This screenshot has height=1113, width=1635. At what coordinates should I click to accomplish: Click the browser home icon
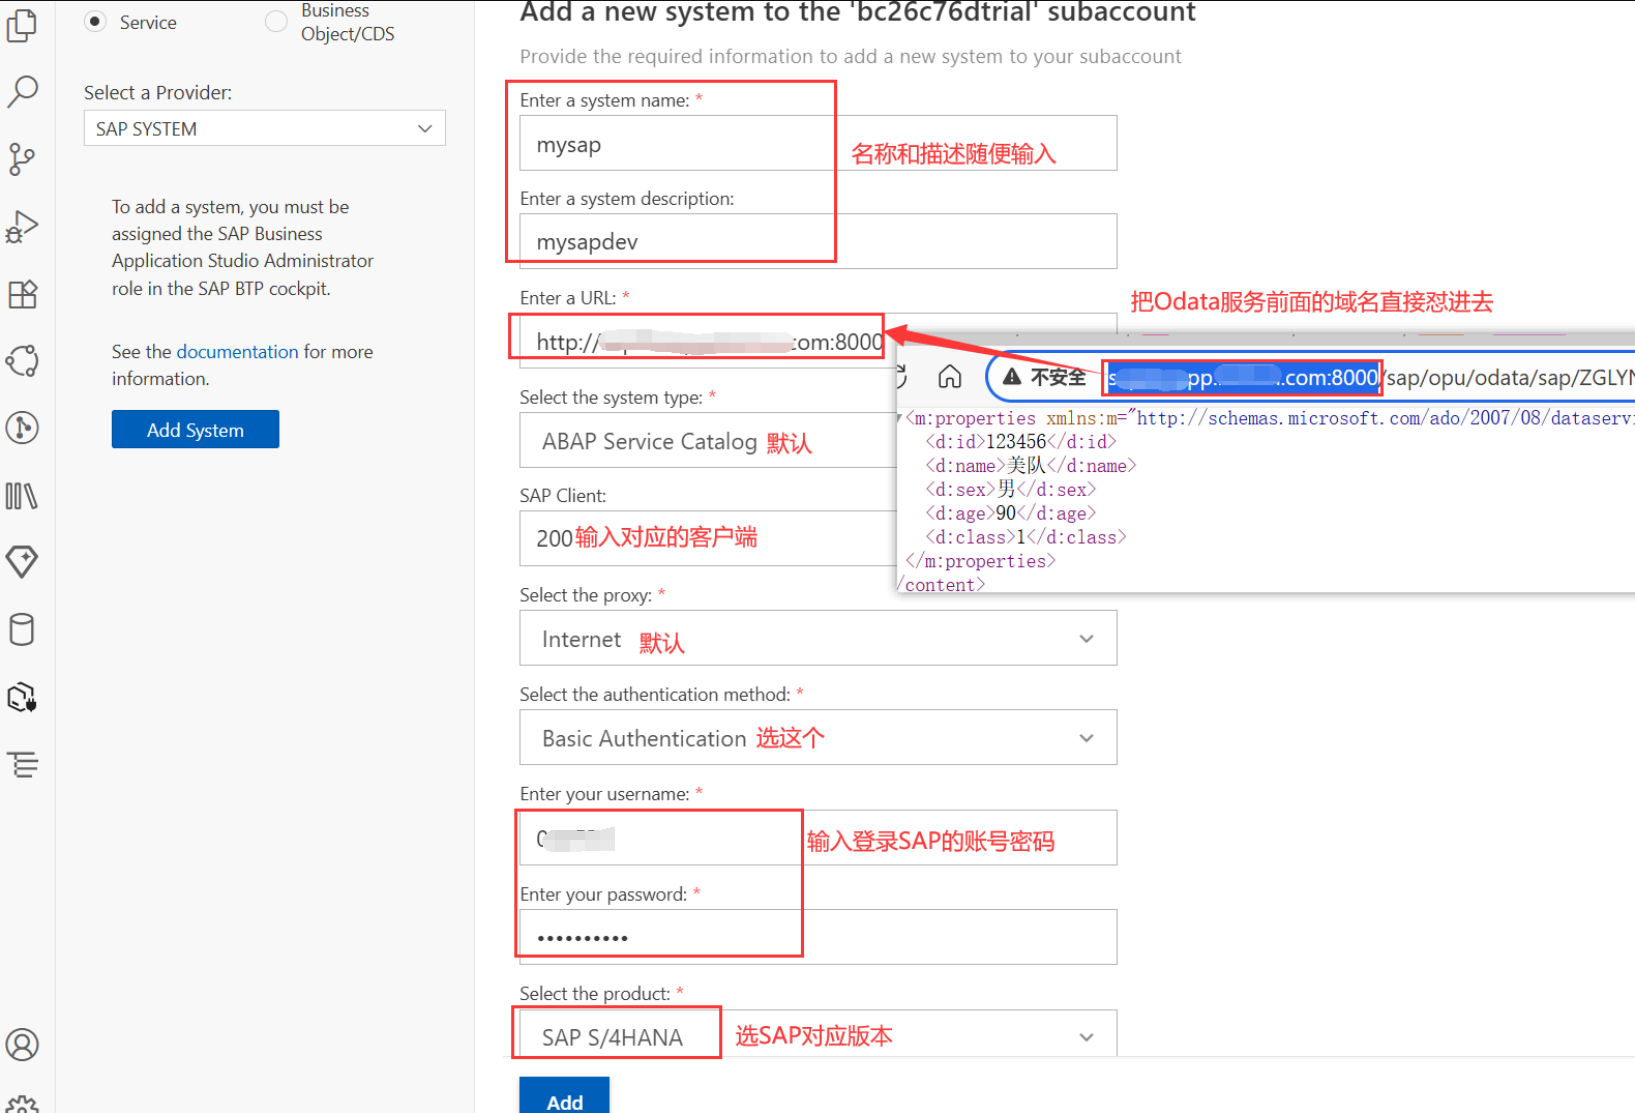949,376
